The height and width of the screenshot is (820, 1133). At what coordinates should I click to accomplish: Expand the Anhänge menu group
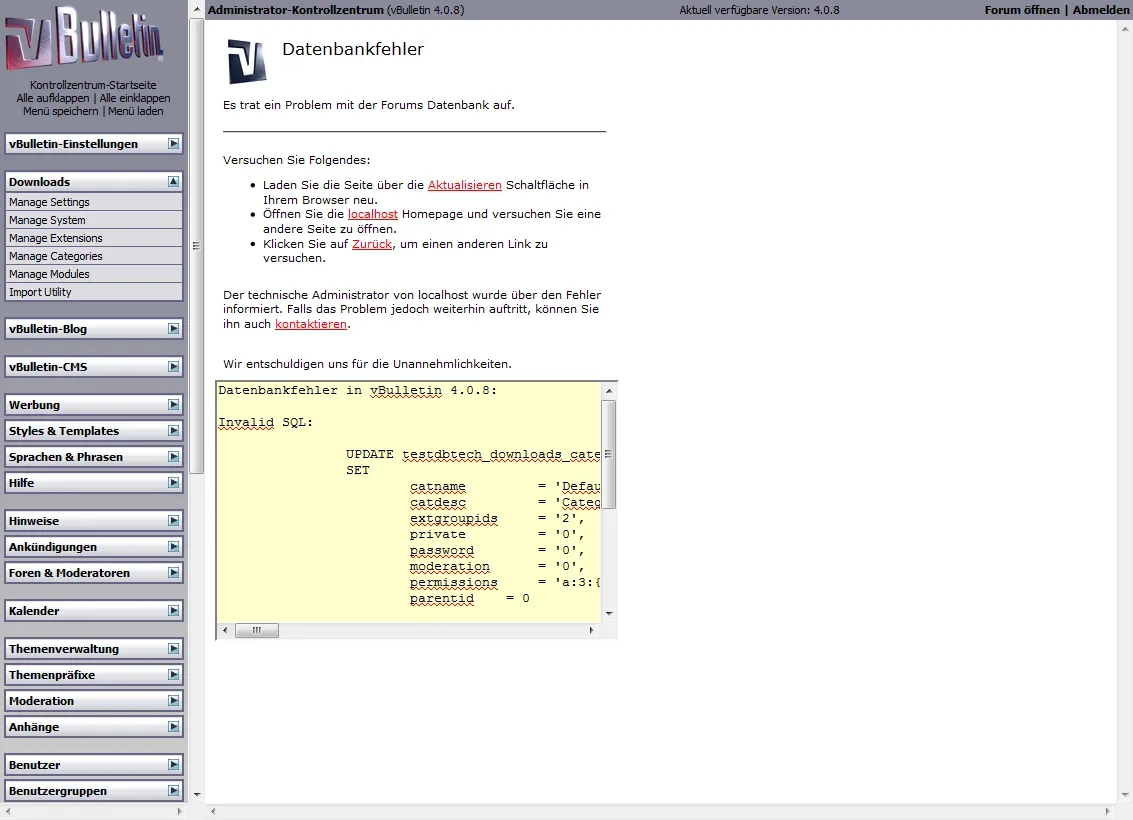pyautogui.click(x=173, y=727)
